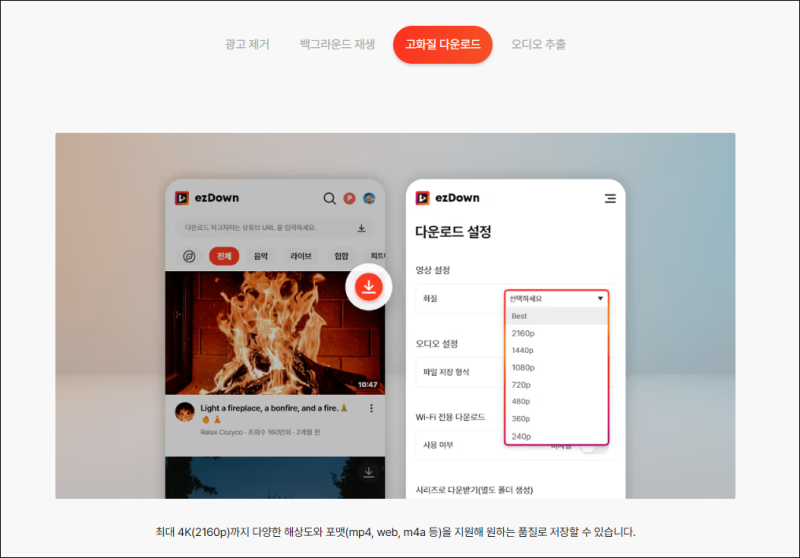Choose 360p quality option
Screen dimensions: 800x558
tap(556, 419)
